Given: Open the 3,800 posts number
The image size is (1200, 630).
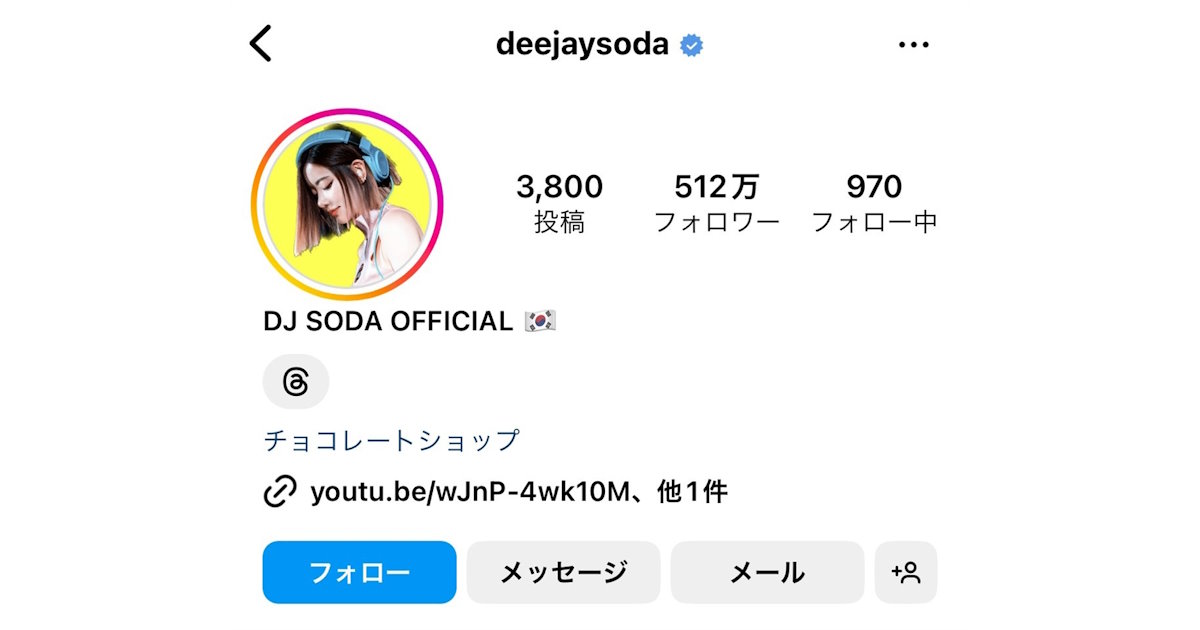Looking at the screenshot, I should pos(560,187).
